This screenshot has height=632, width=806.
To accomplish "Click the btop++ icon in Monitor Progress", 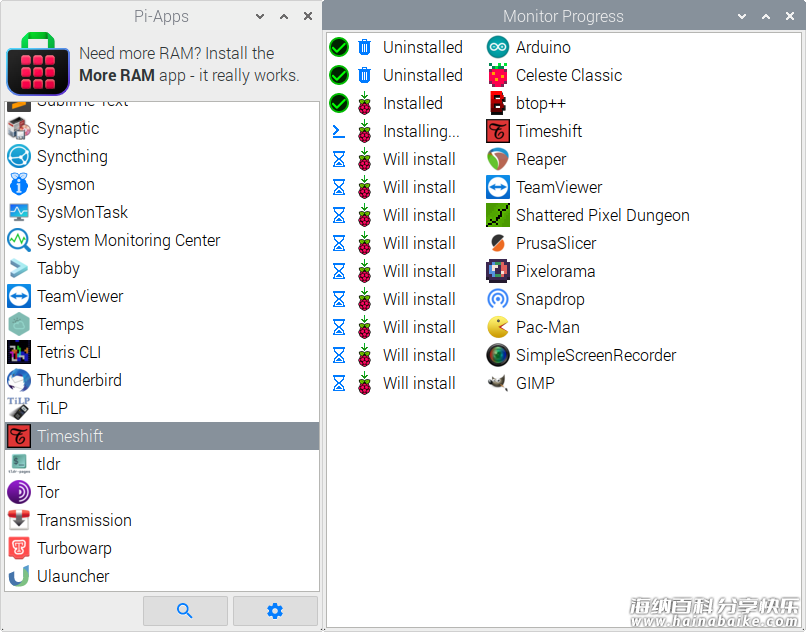I will pyautogui.click(x=498, y=103).
